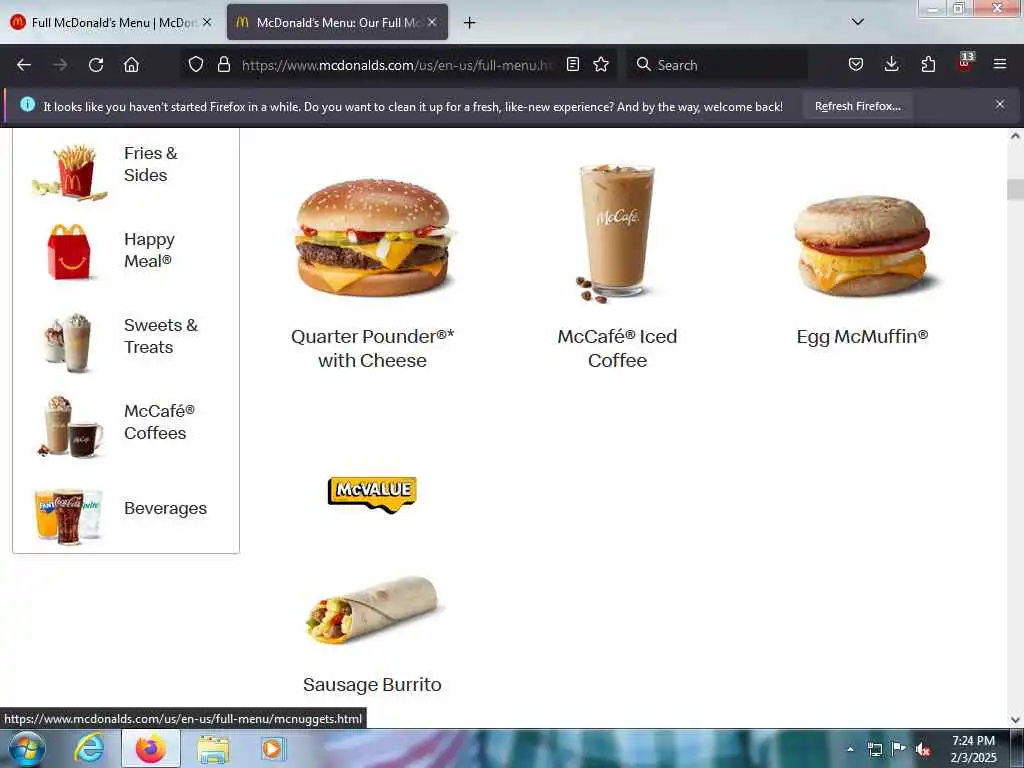Go back to the previous page
Viewport: 1024px width, 768px height.
pos(24,65)
